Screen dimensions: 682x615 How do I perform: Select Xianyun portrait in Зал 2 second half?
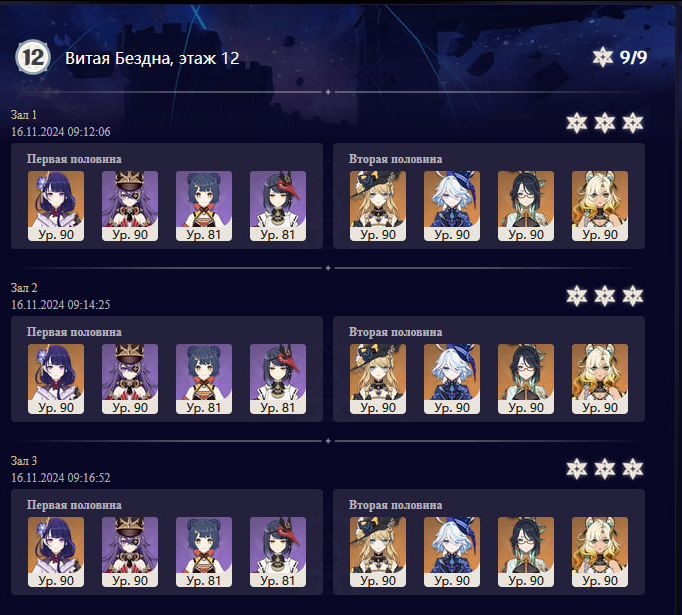[525, 379]
